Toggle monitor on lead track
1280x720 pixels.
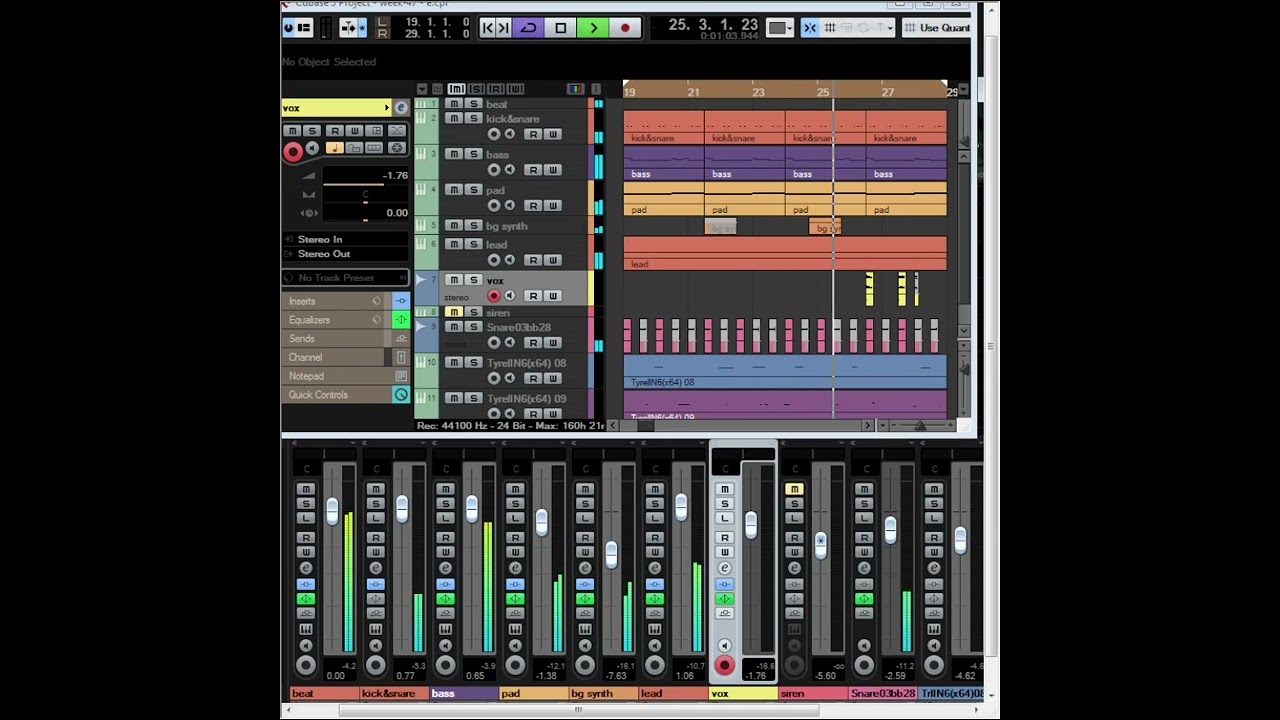click(x=510, y=260)
